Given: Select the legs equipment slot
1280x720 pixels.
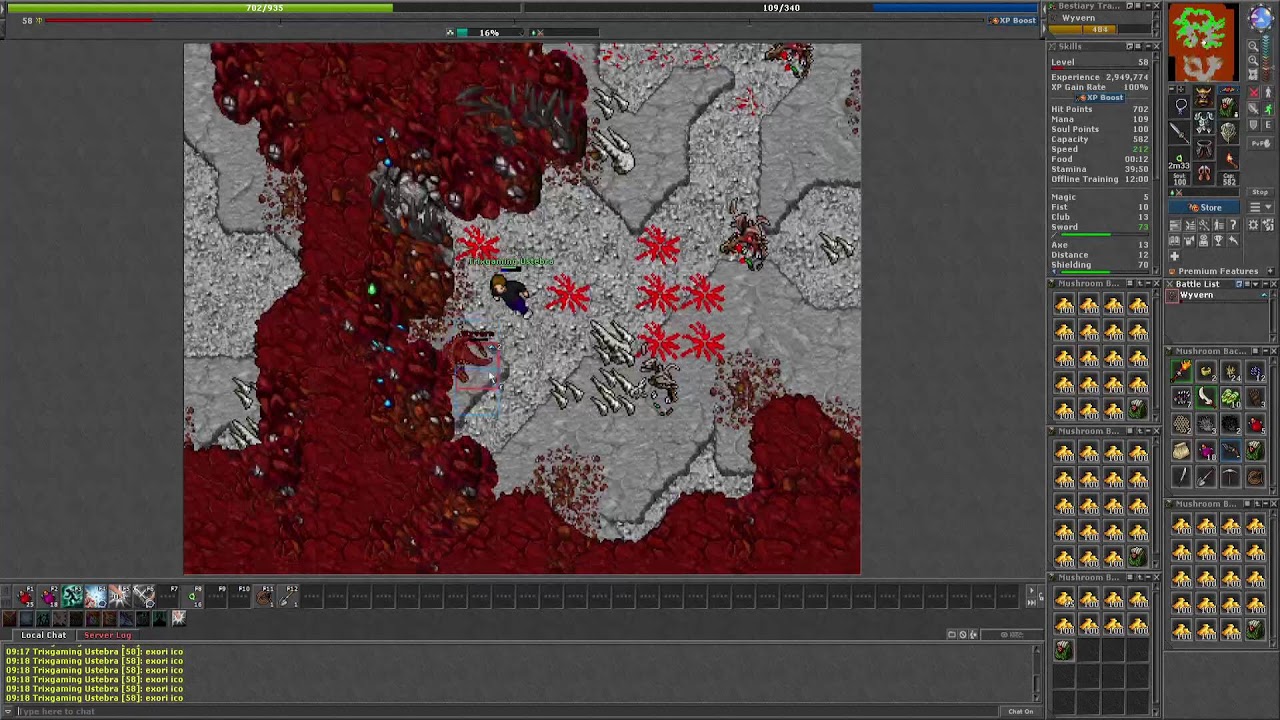Looking at the screenshot, I should [x=1203, y=148].
